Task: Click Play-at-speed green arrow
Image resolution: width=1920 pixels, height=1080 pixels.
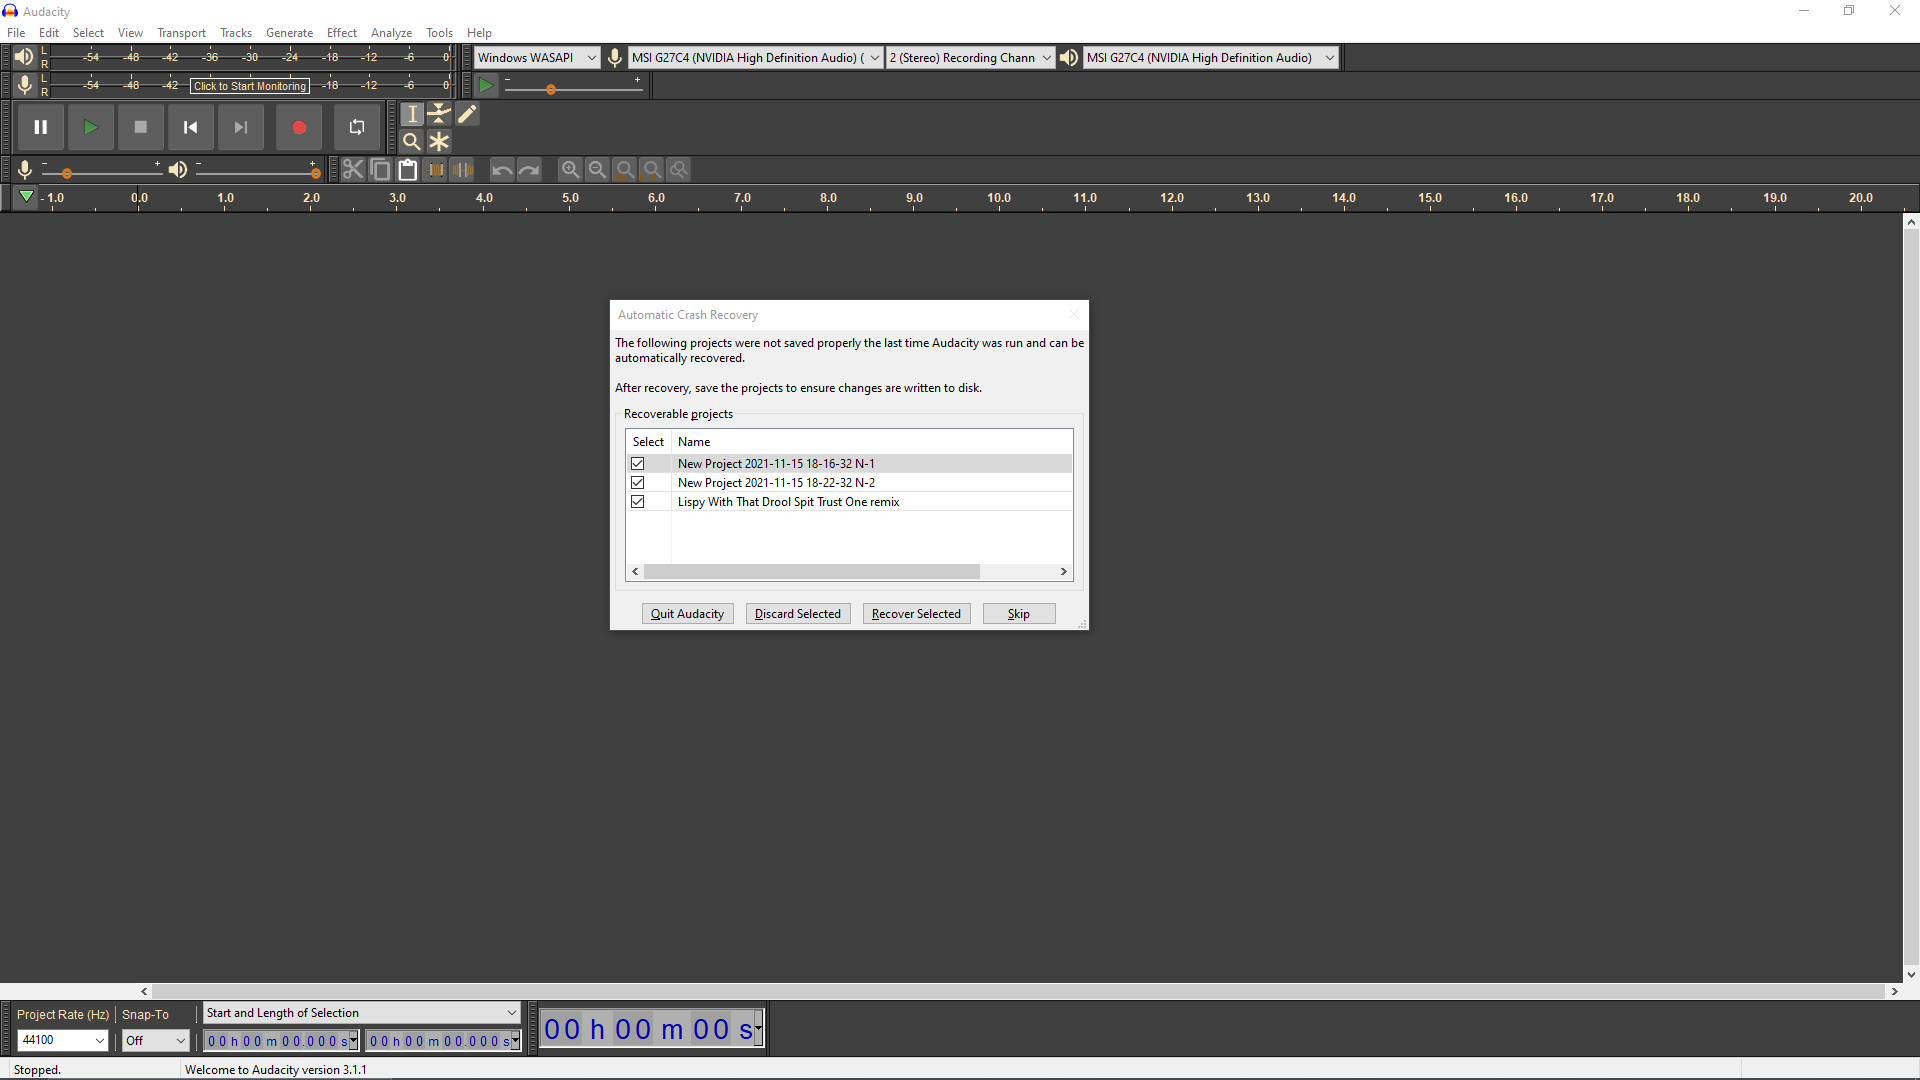Action: 486,86
